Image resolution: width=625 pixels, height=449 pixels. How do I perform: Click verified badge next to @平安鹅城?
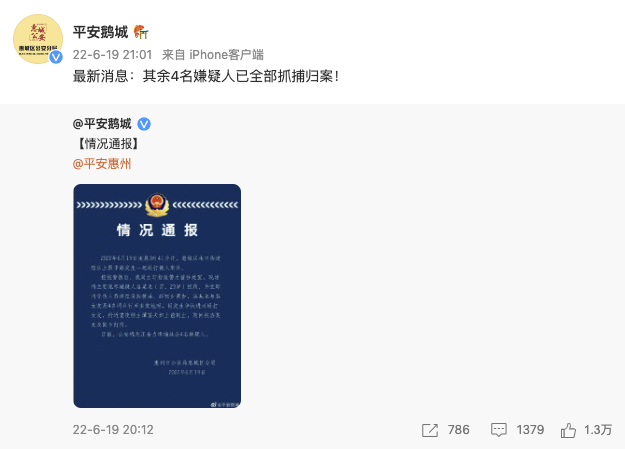point(144,124)
